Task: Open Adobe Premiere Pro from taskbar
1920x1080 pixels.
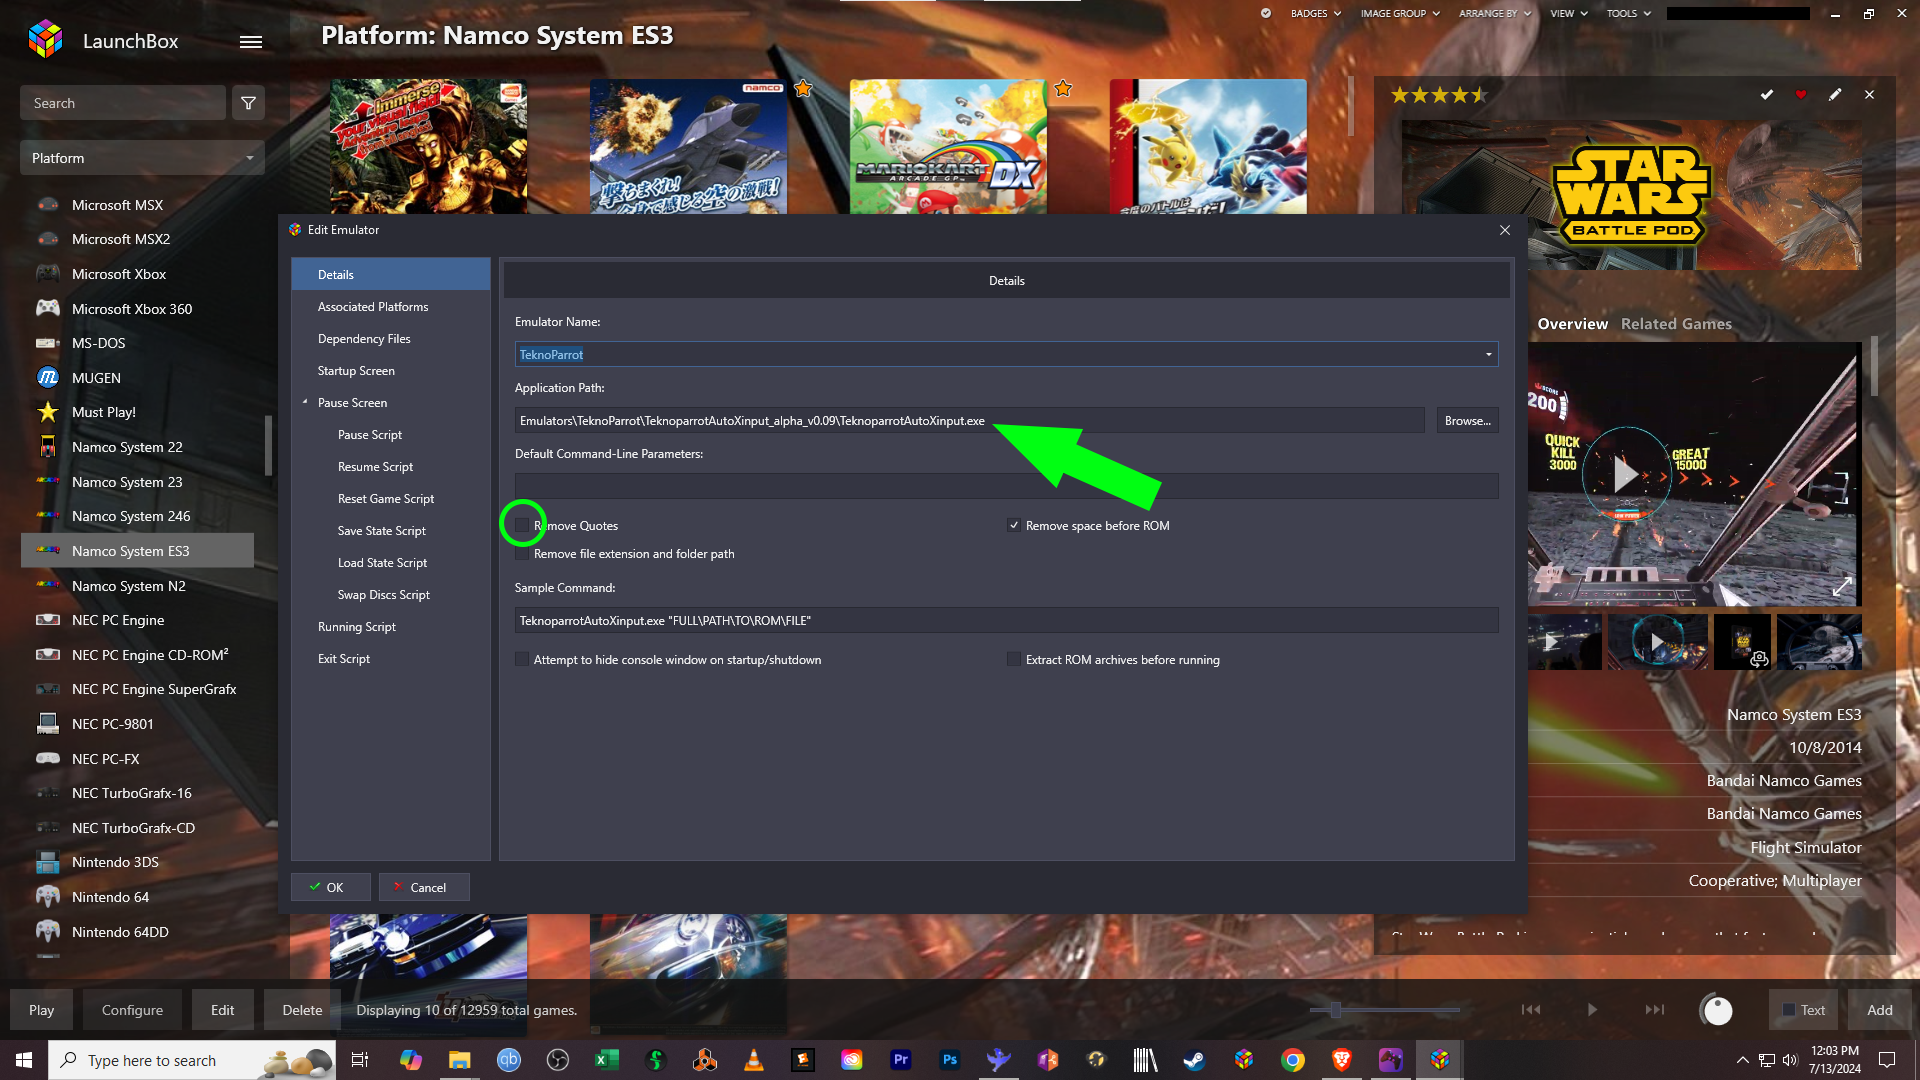Action: pyautogui.click(x=901, y=1060)
